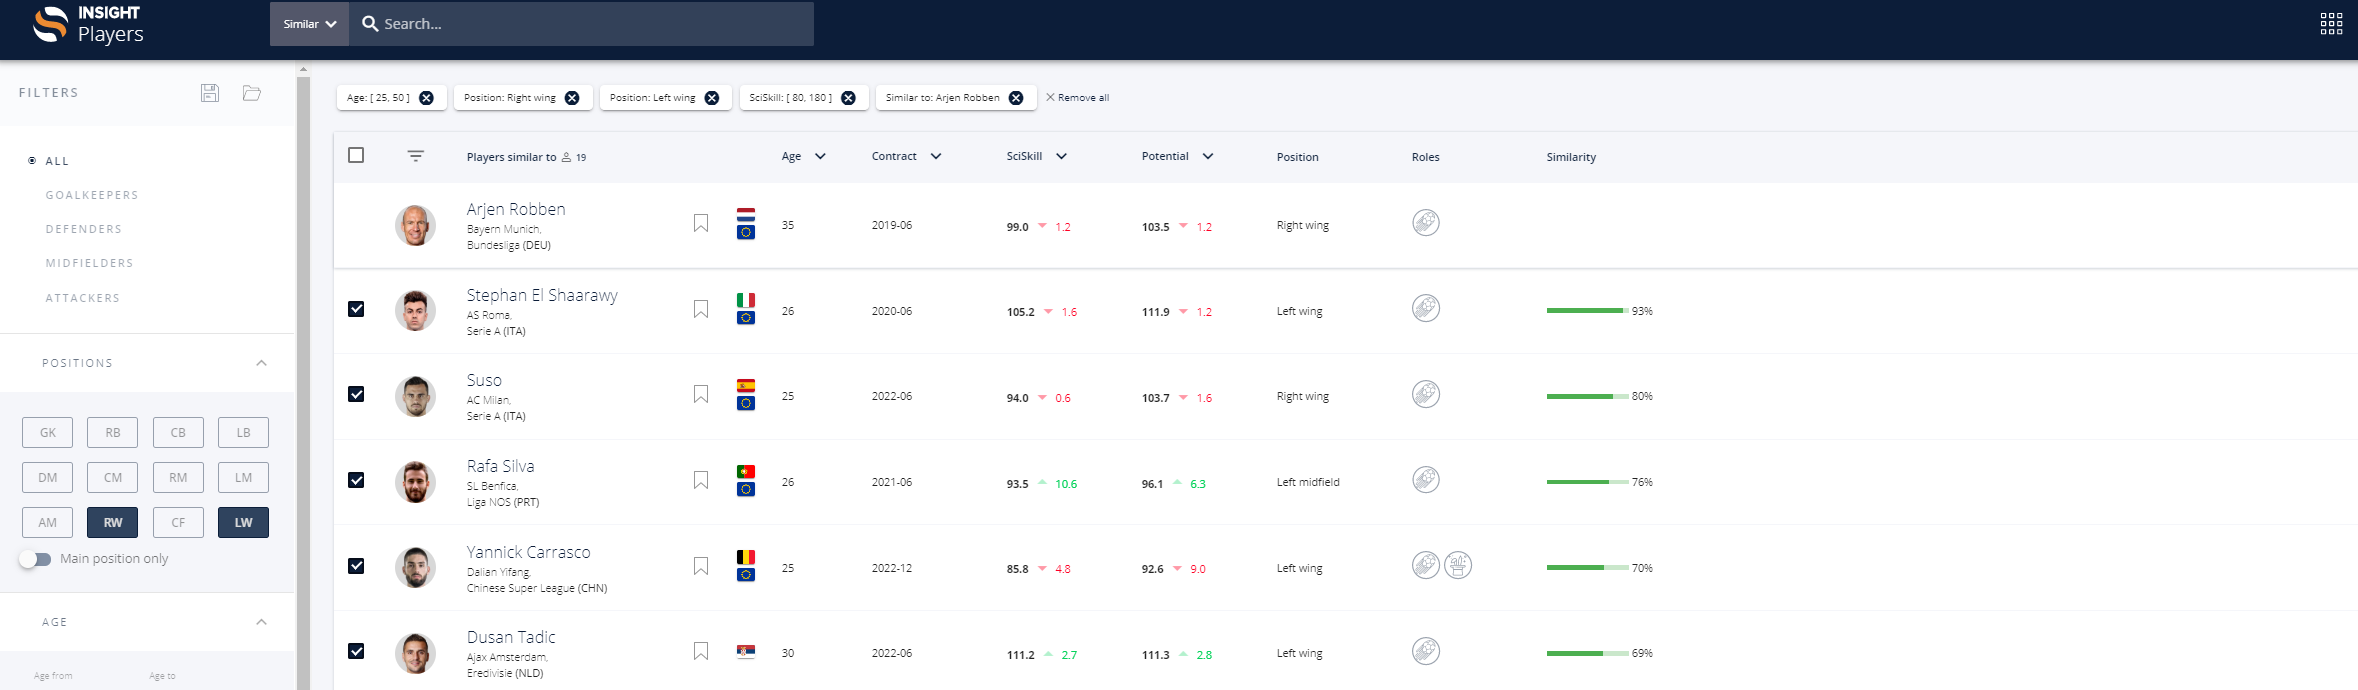Uncheck Yannick Carrasco's row checkbox
Screen dimensions: 2358x690
pyautogui.click(x=356, y=566)
